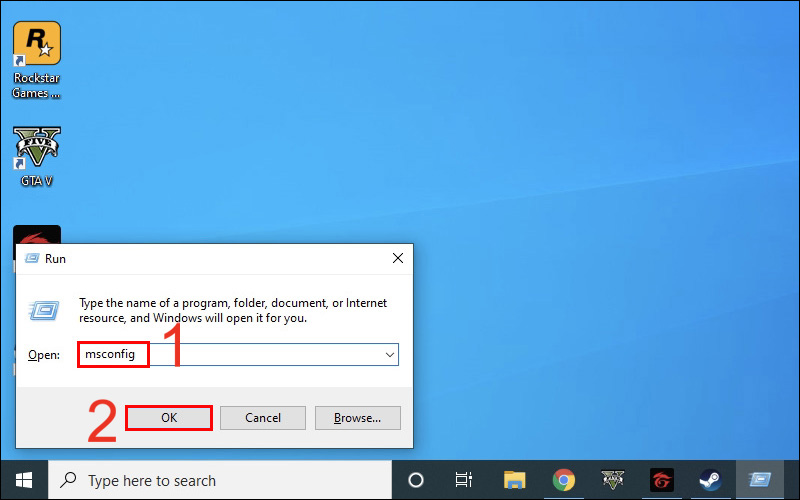The width and height of the screenshot is (800, 500).
Task: Expand the Open combo box history arrow
Action: pos(390,355)
